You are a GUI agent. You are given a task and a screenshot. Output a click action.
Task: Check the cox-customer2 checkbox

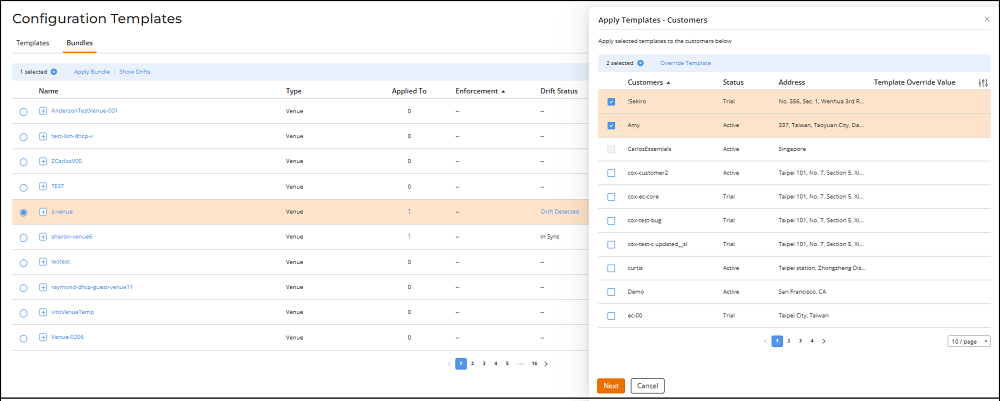tap(611, 173)
